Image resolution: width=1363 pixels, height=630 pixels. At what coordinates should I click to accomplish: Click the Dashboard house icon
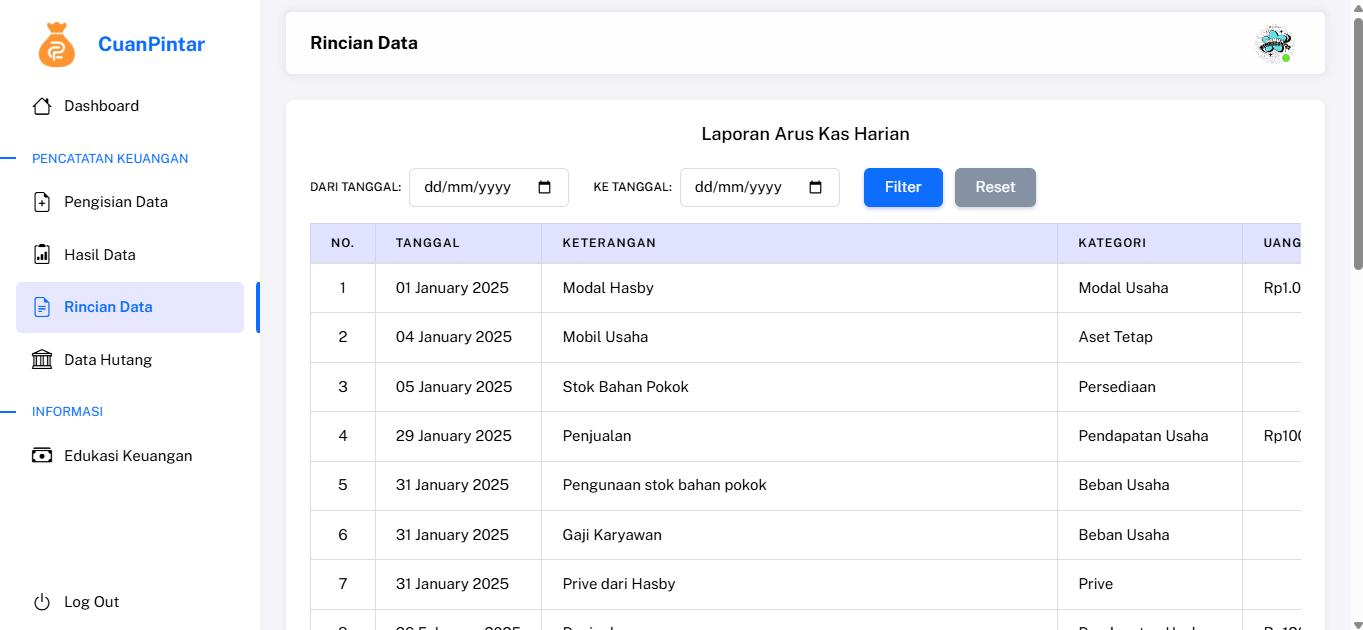[42, 106]
